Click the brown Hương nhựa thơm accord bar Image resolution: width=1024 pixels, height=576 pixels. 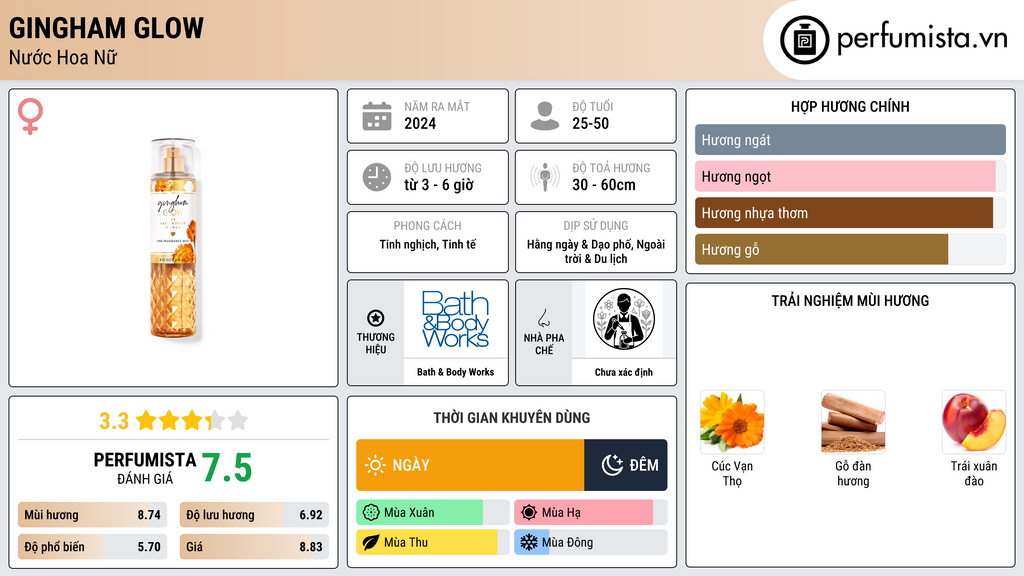(x=850, y=213)
